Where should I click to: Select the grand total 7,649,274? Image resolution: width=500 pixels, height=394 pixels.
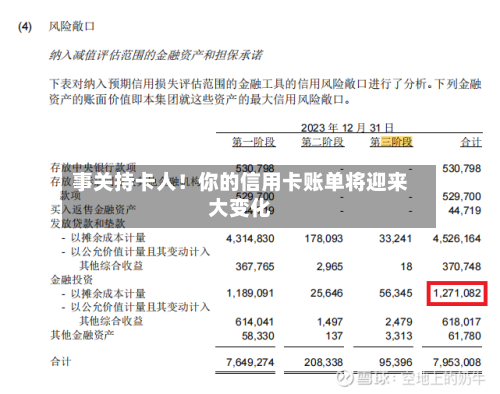pos(250,362)
